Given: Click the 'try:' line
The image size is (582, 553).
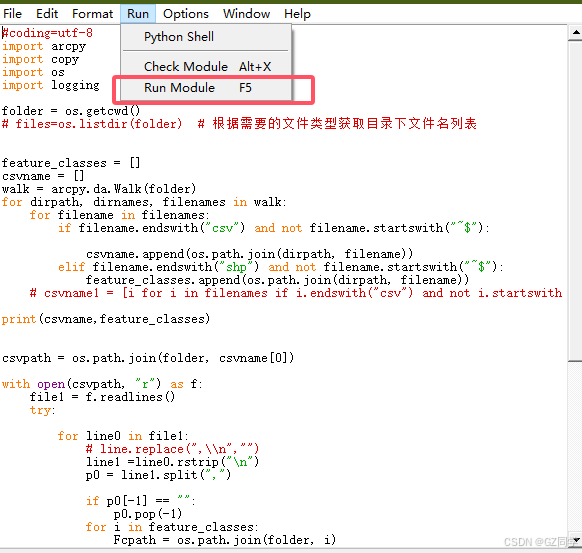Looking at the screenshot, I should (42, 410).
